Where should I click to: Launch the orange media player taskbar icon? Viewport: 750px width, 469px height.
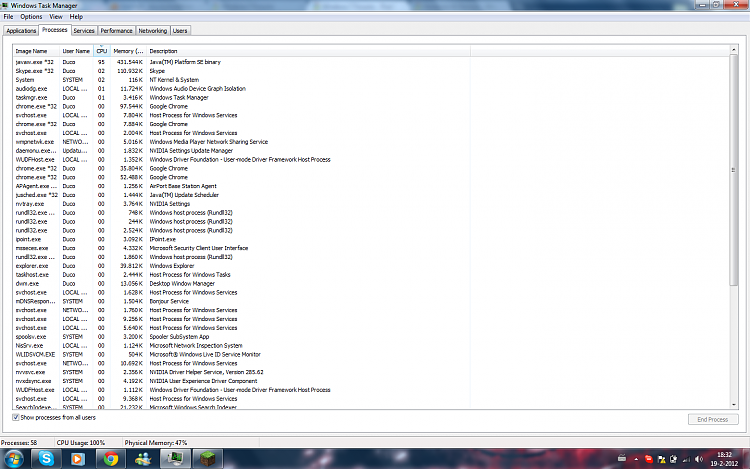pyautogui.click(x=77, y=459)
